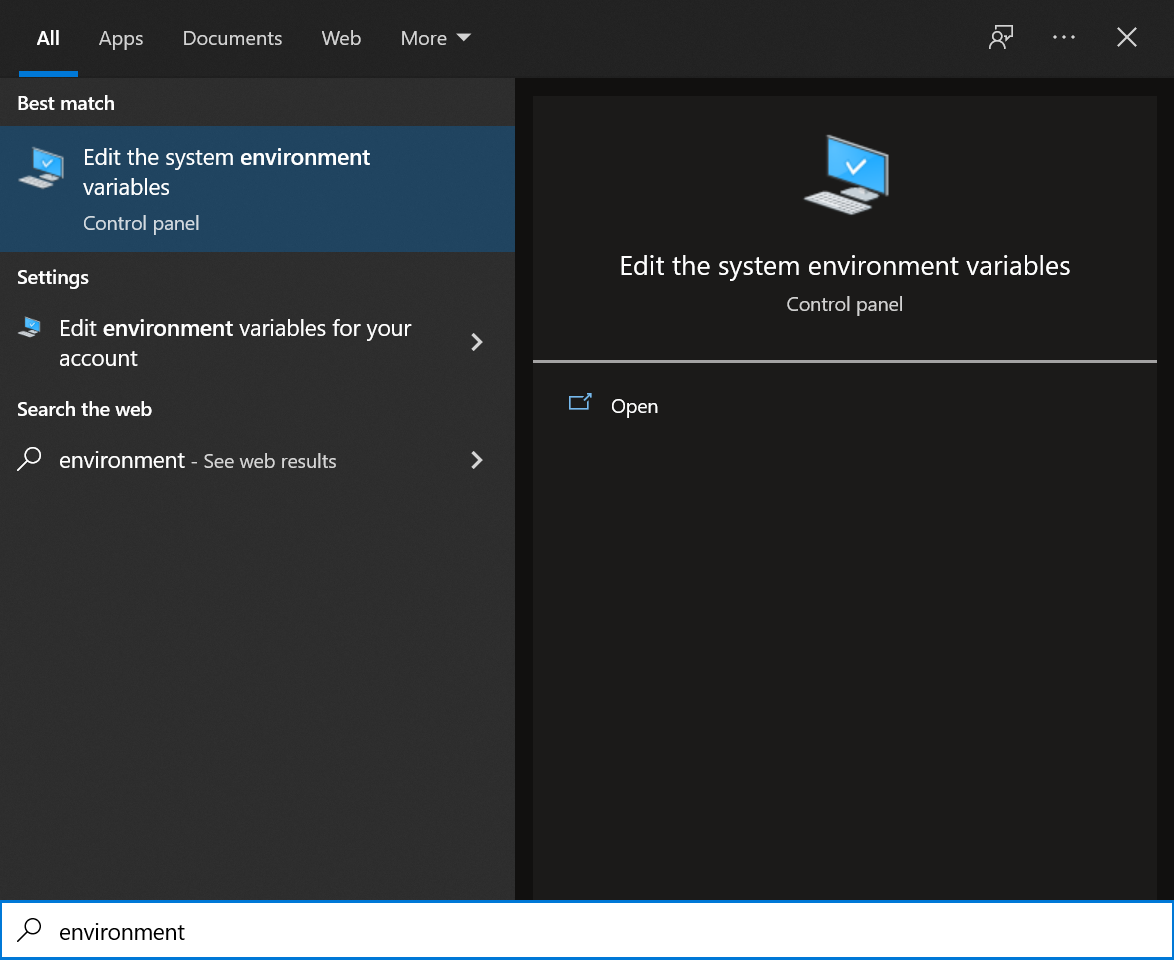
Task: Switch to the Web tab
Action: tap(341, 38)
